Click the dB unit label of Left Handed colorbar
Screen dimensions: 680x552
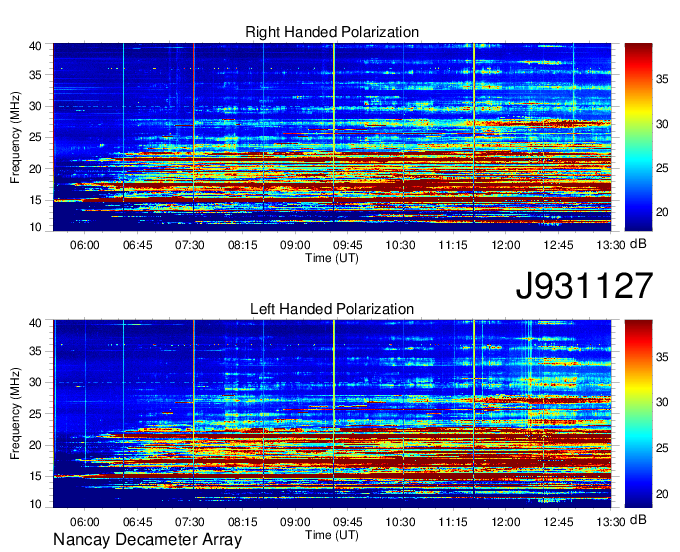tap(638, 519)
